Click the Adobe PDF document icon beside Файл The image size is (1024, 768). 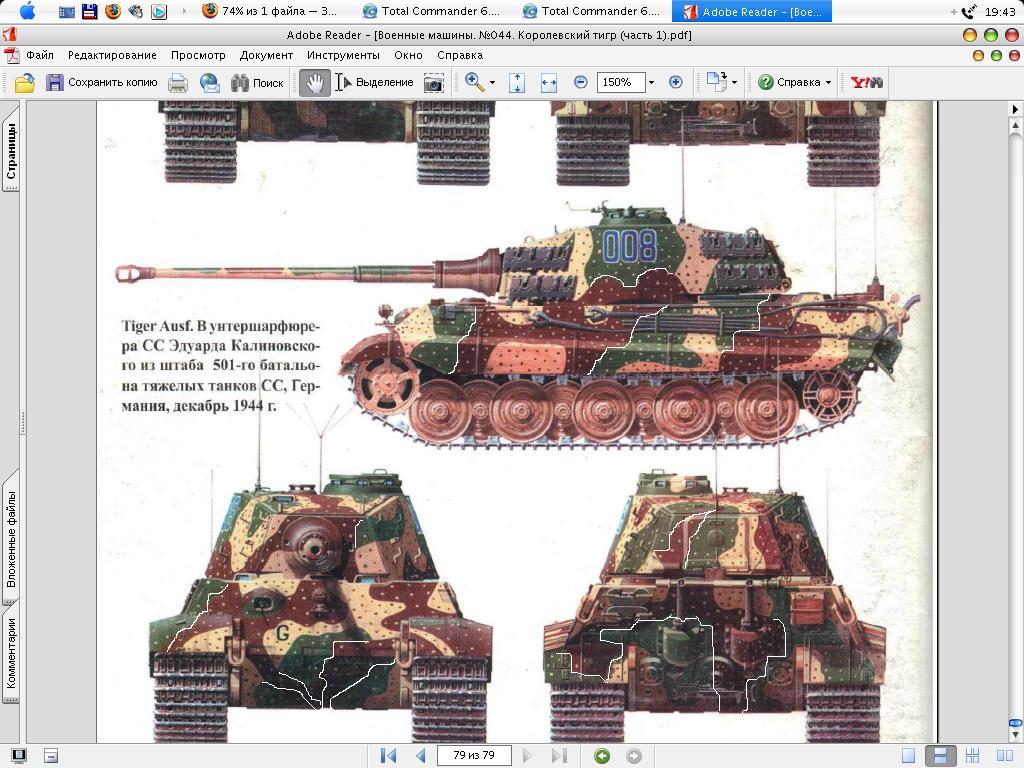11,56
